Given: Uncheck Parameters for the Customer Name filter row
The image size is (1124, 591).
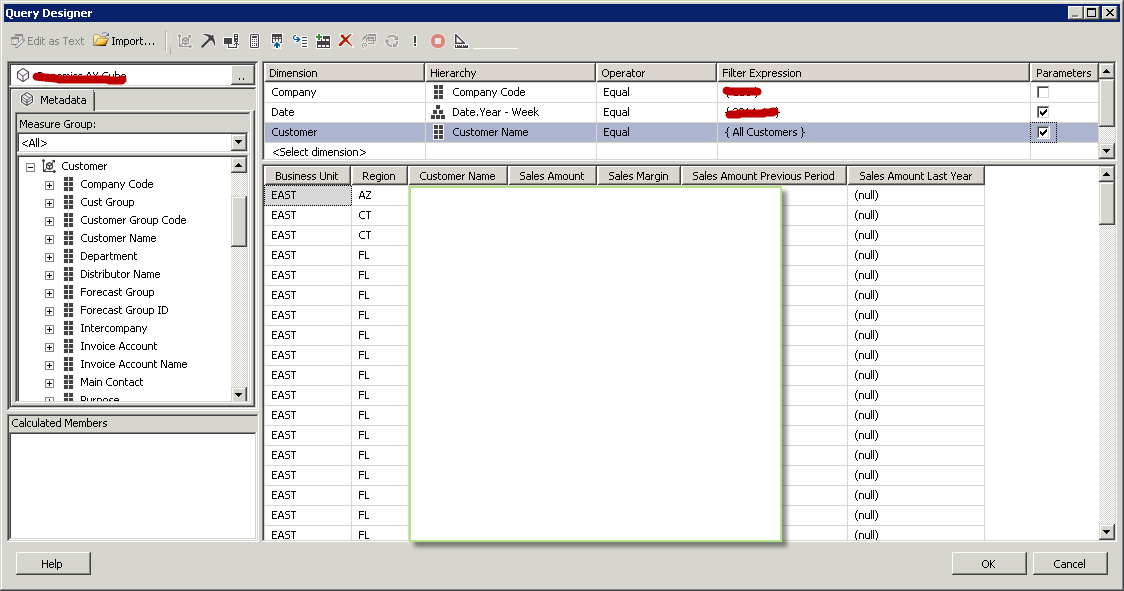Looking at the screenshot, I should click(x=1044, y=131).
